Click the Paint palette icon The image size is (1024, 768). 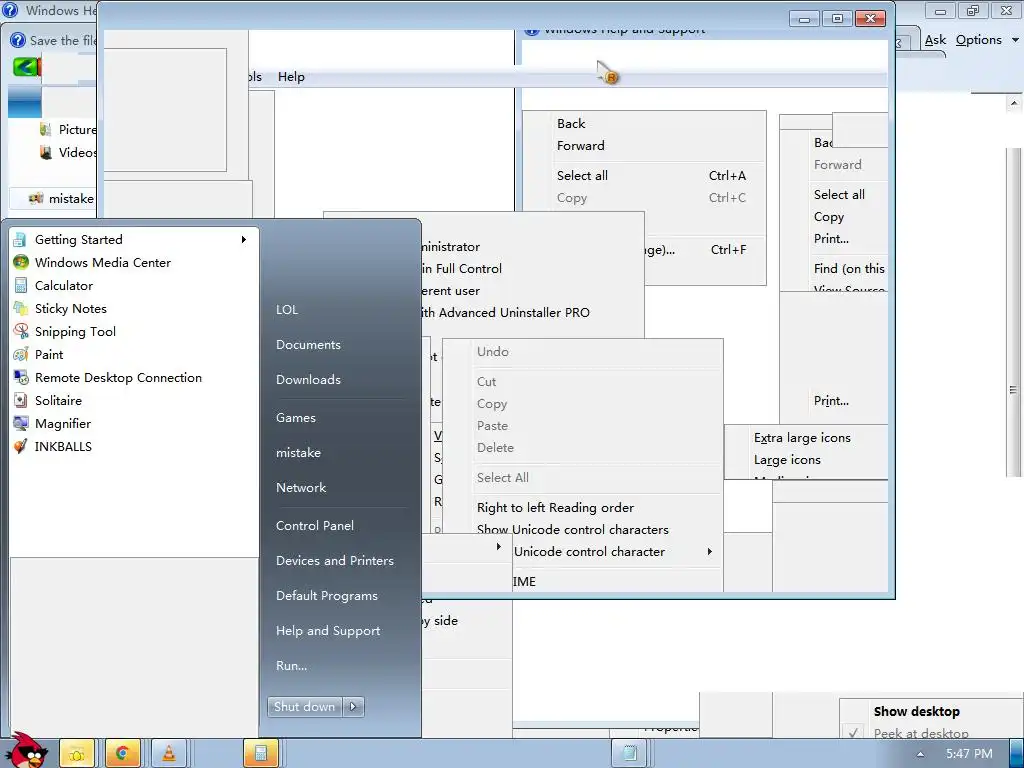pyautogui.click(x=20, y=355)
